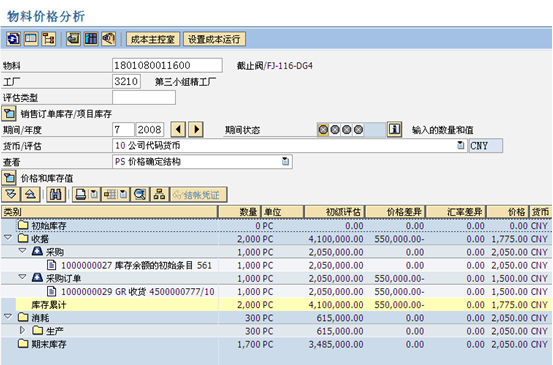Collapse the 消耗 tree node

pyautogui.click(x=8, y=317)
